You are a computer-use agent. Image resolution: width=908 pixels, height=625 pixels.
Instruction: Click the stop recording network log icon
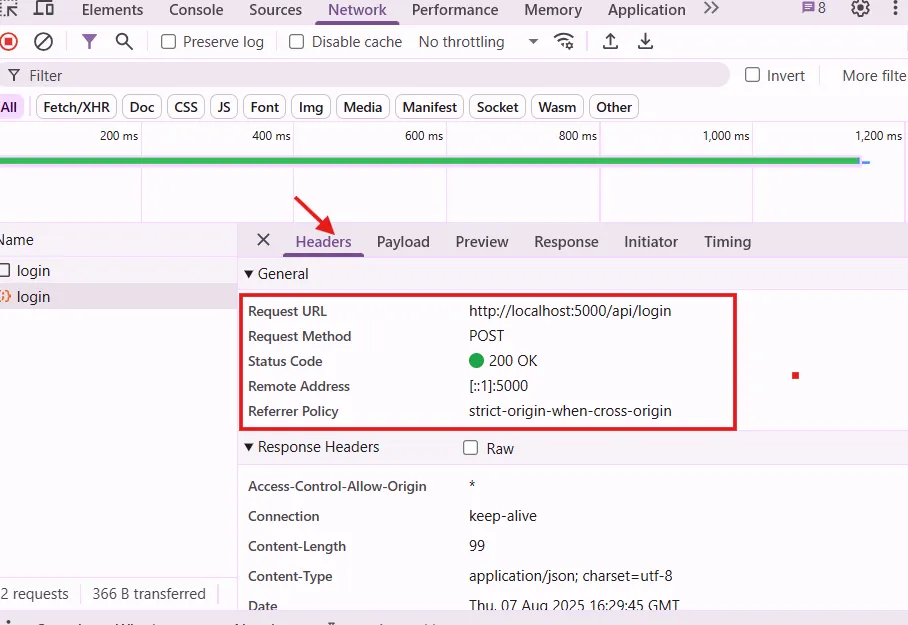click(9, 42)
